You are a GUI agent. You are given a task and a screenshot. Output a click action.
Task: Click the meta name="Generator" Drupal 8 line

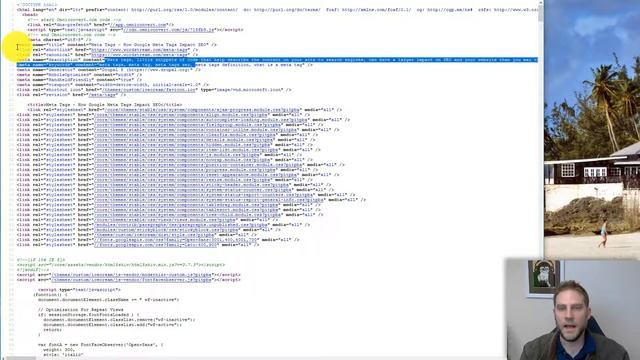109,70
